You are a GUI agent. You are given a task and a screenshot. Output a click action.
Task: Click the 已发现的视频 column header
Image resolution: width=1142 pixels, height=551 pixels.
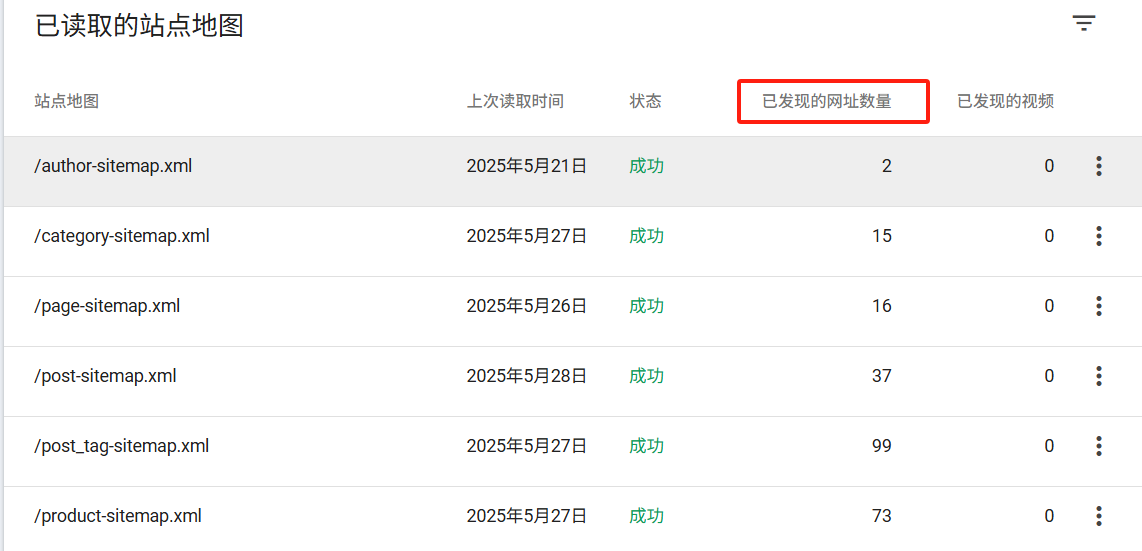point(1005,101)
